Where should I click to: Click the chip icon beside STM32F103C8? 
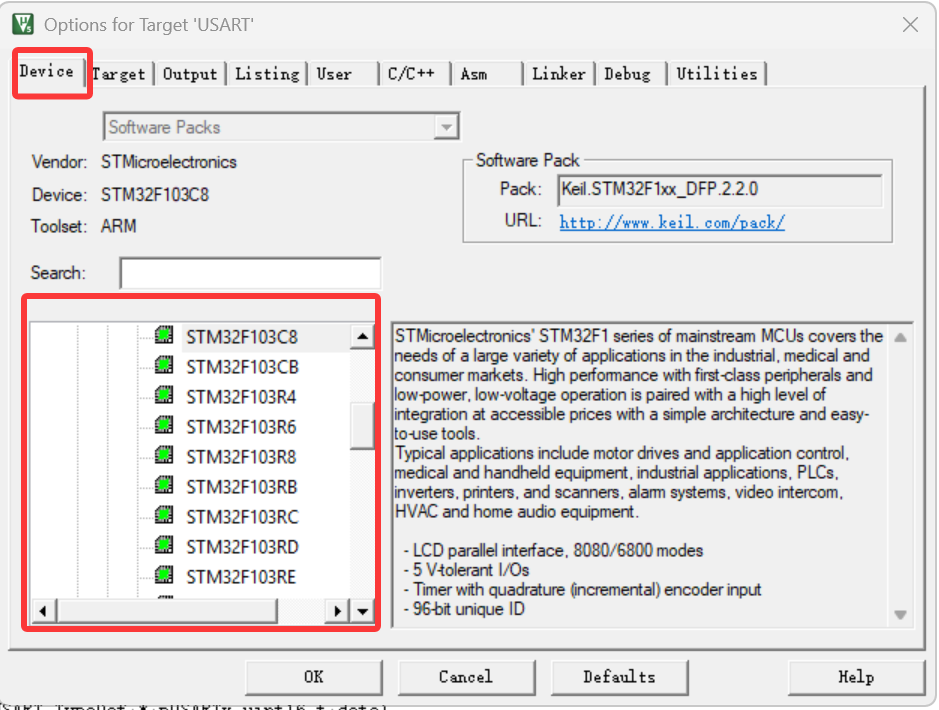[164, 335]
